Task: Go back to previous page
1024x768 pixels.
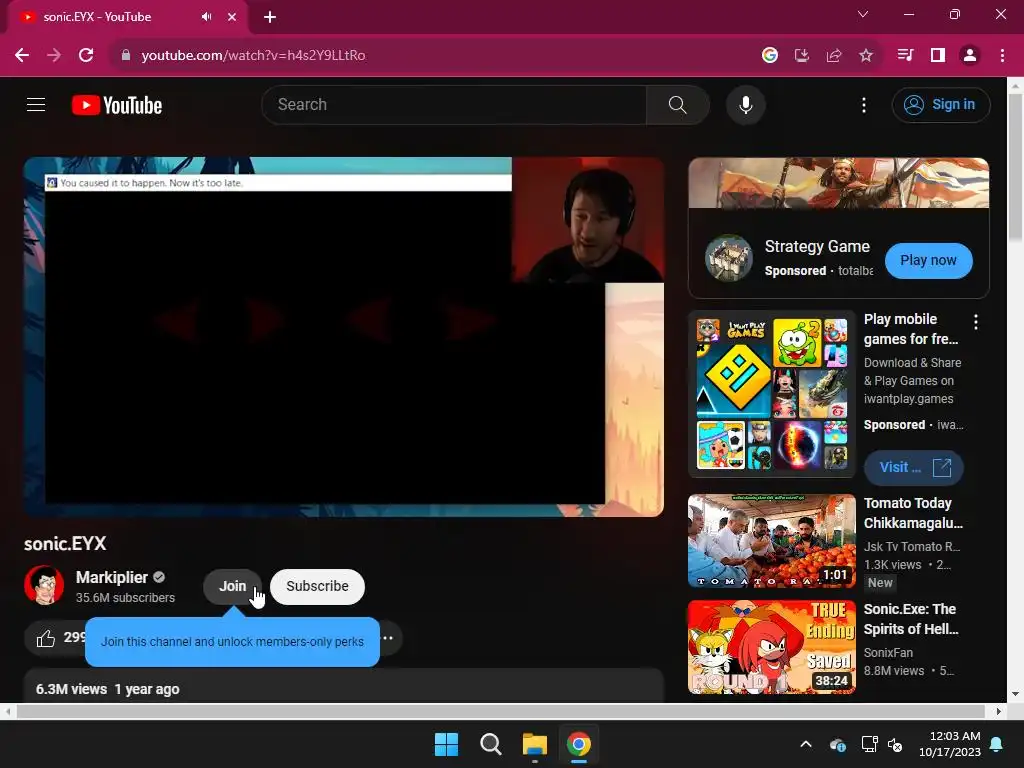Action: coord(22,56)
